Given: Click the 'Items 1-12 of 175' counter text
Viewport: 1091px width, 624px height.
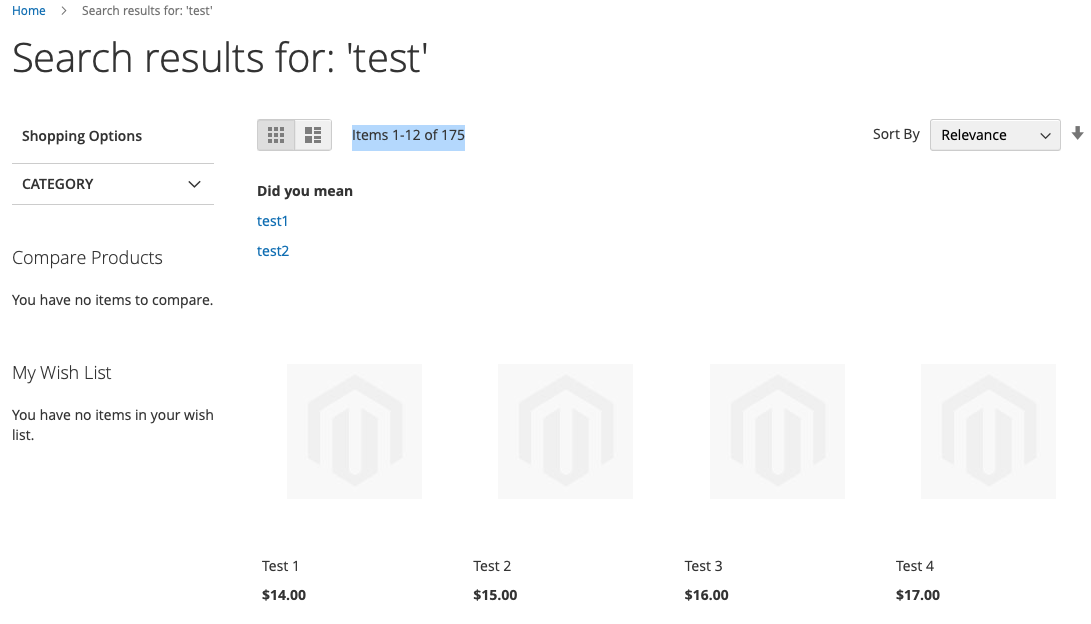Looking at the screenshot, I should click(408, 134).
